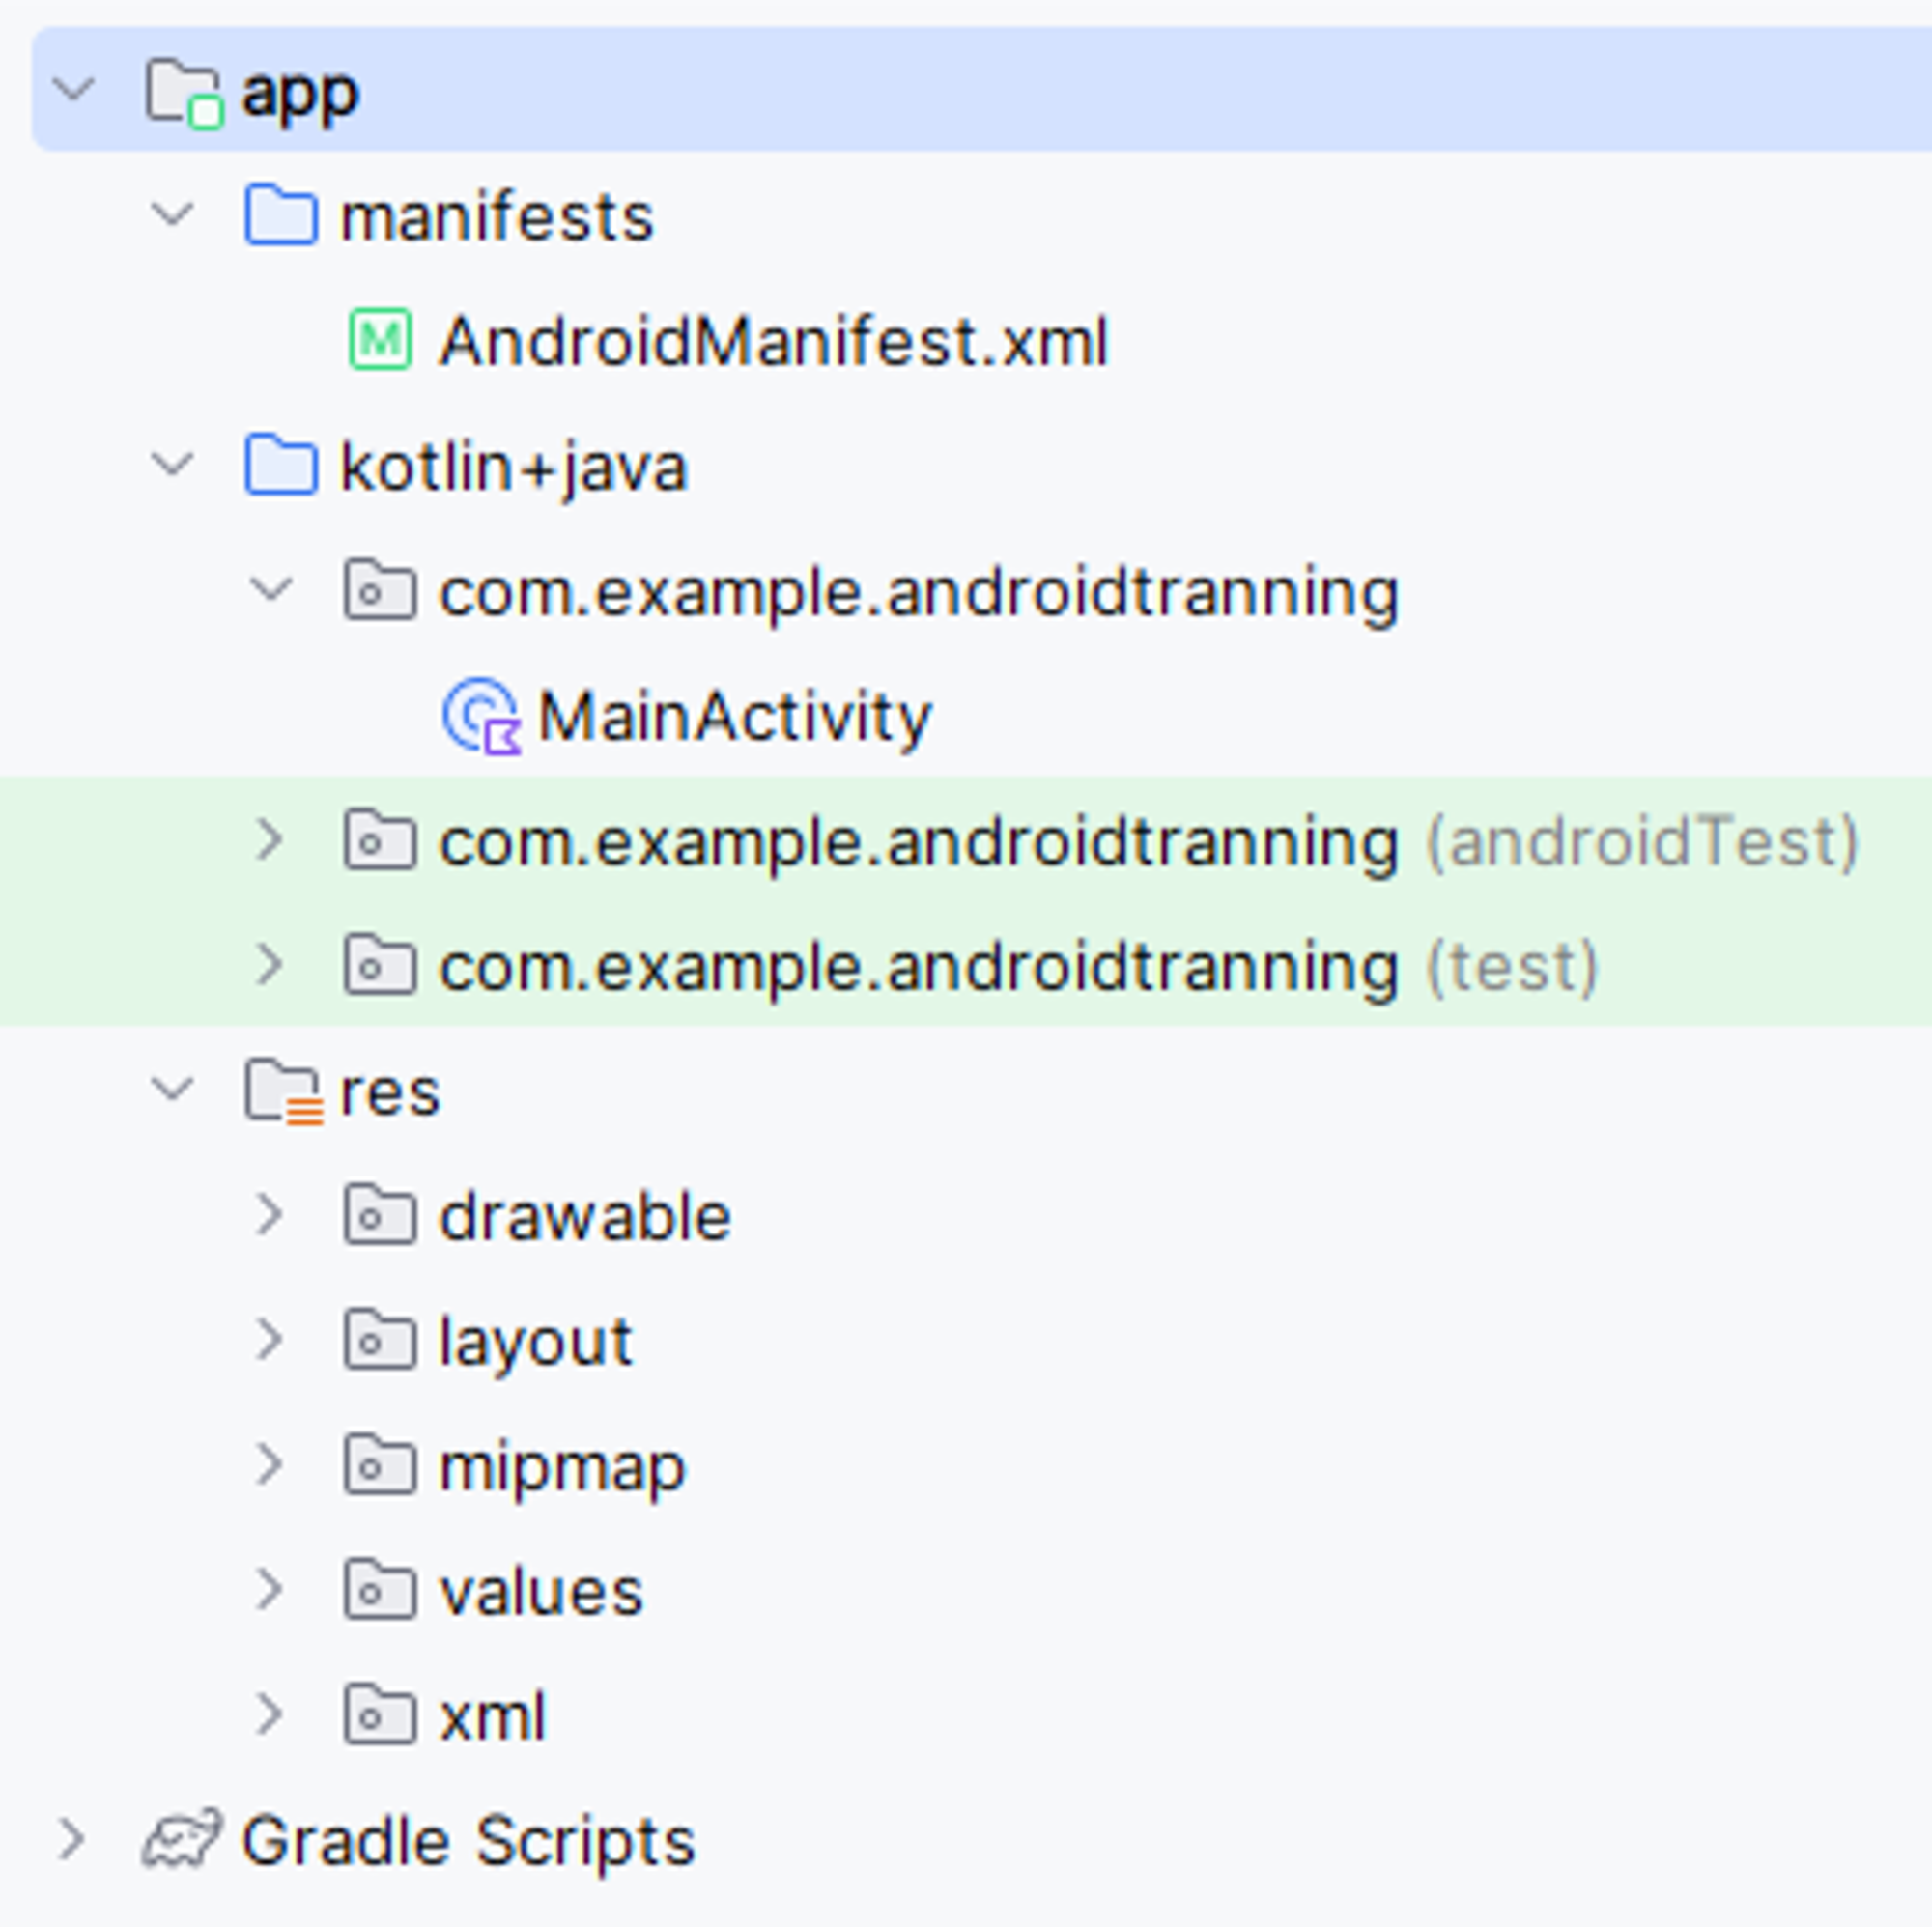Collapse the manifests folder chevron
Viewport: 1932px width, 1927px height.
click(172, 215)
